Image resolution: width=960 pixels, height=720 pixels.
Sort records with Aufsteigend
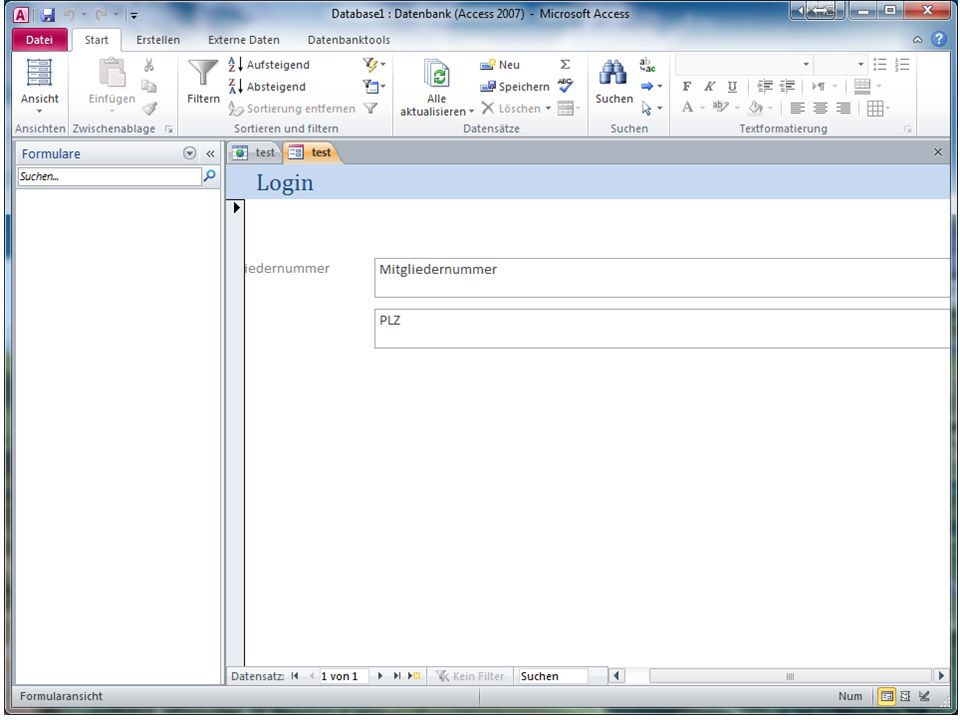269,64
